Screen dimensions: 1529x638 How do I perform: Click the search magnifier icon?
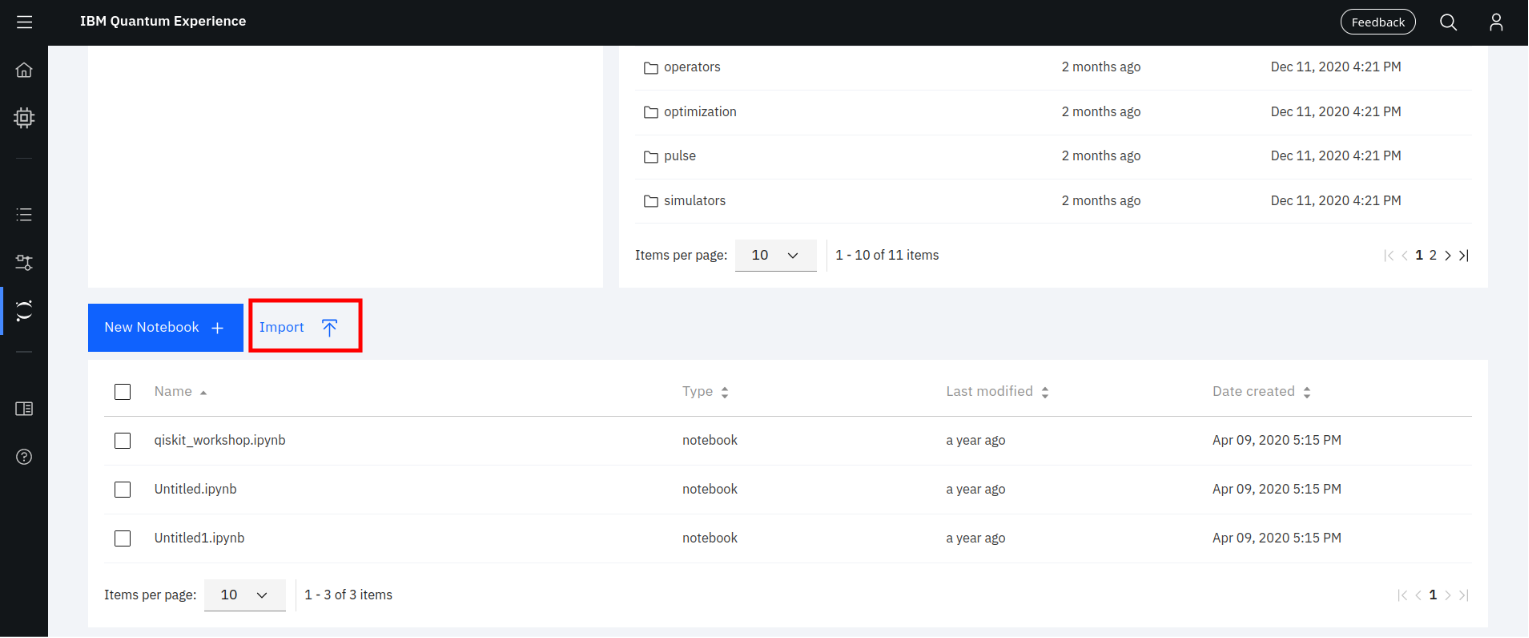click(x=1448, y=22)
